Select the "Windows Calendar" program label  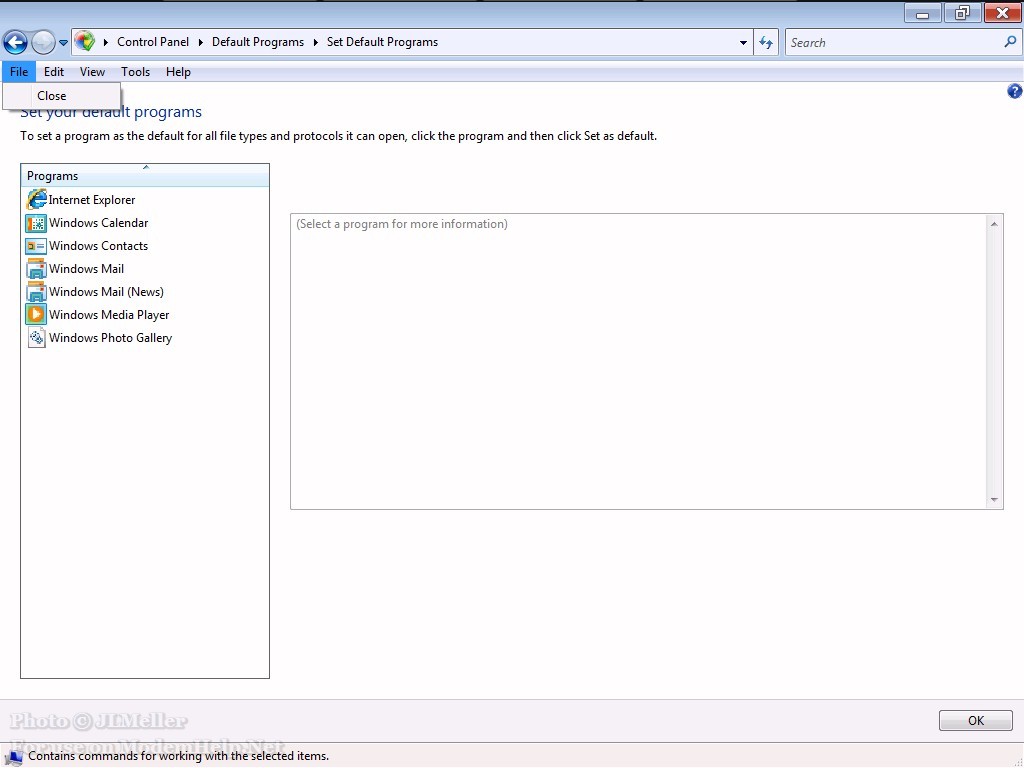(x=99, y=223)
